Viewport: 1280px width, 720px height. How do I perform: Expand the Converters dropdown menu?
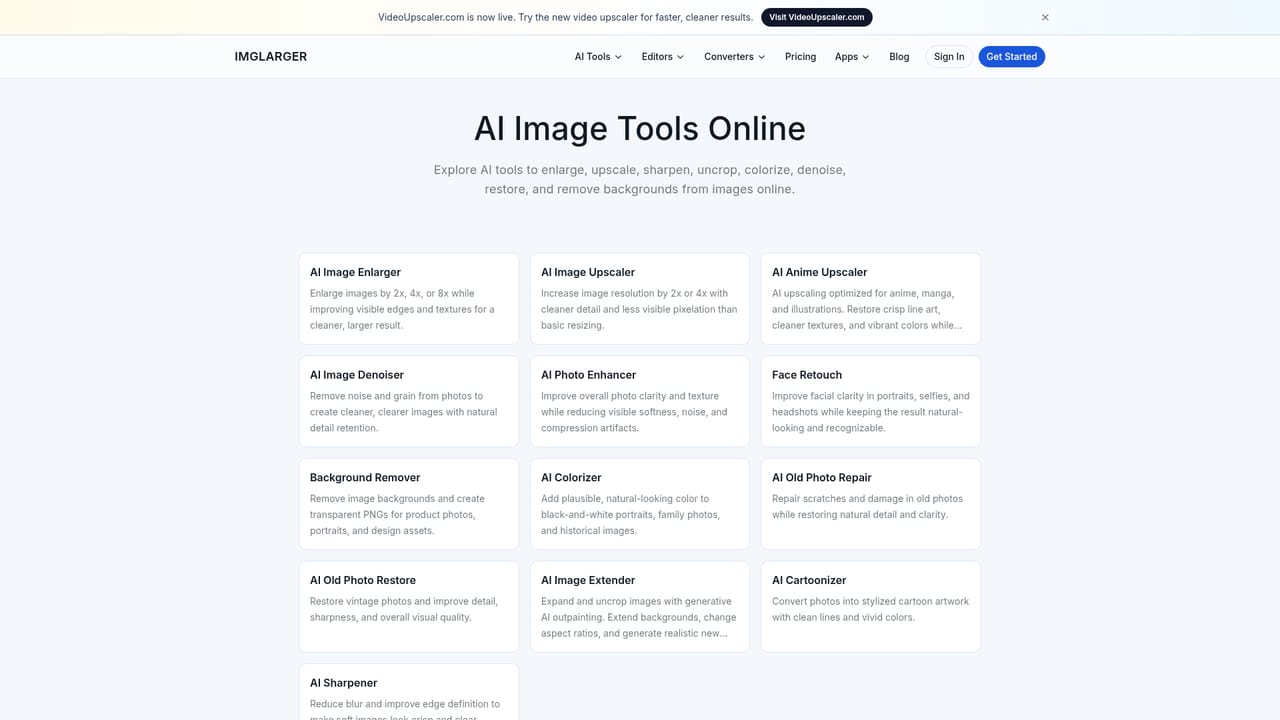[734, 57]
